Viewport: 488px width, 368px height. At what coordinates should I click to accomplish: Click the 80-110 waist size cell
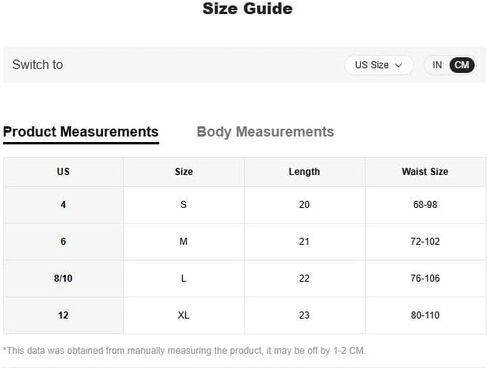(x=425, y=315)
